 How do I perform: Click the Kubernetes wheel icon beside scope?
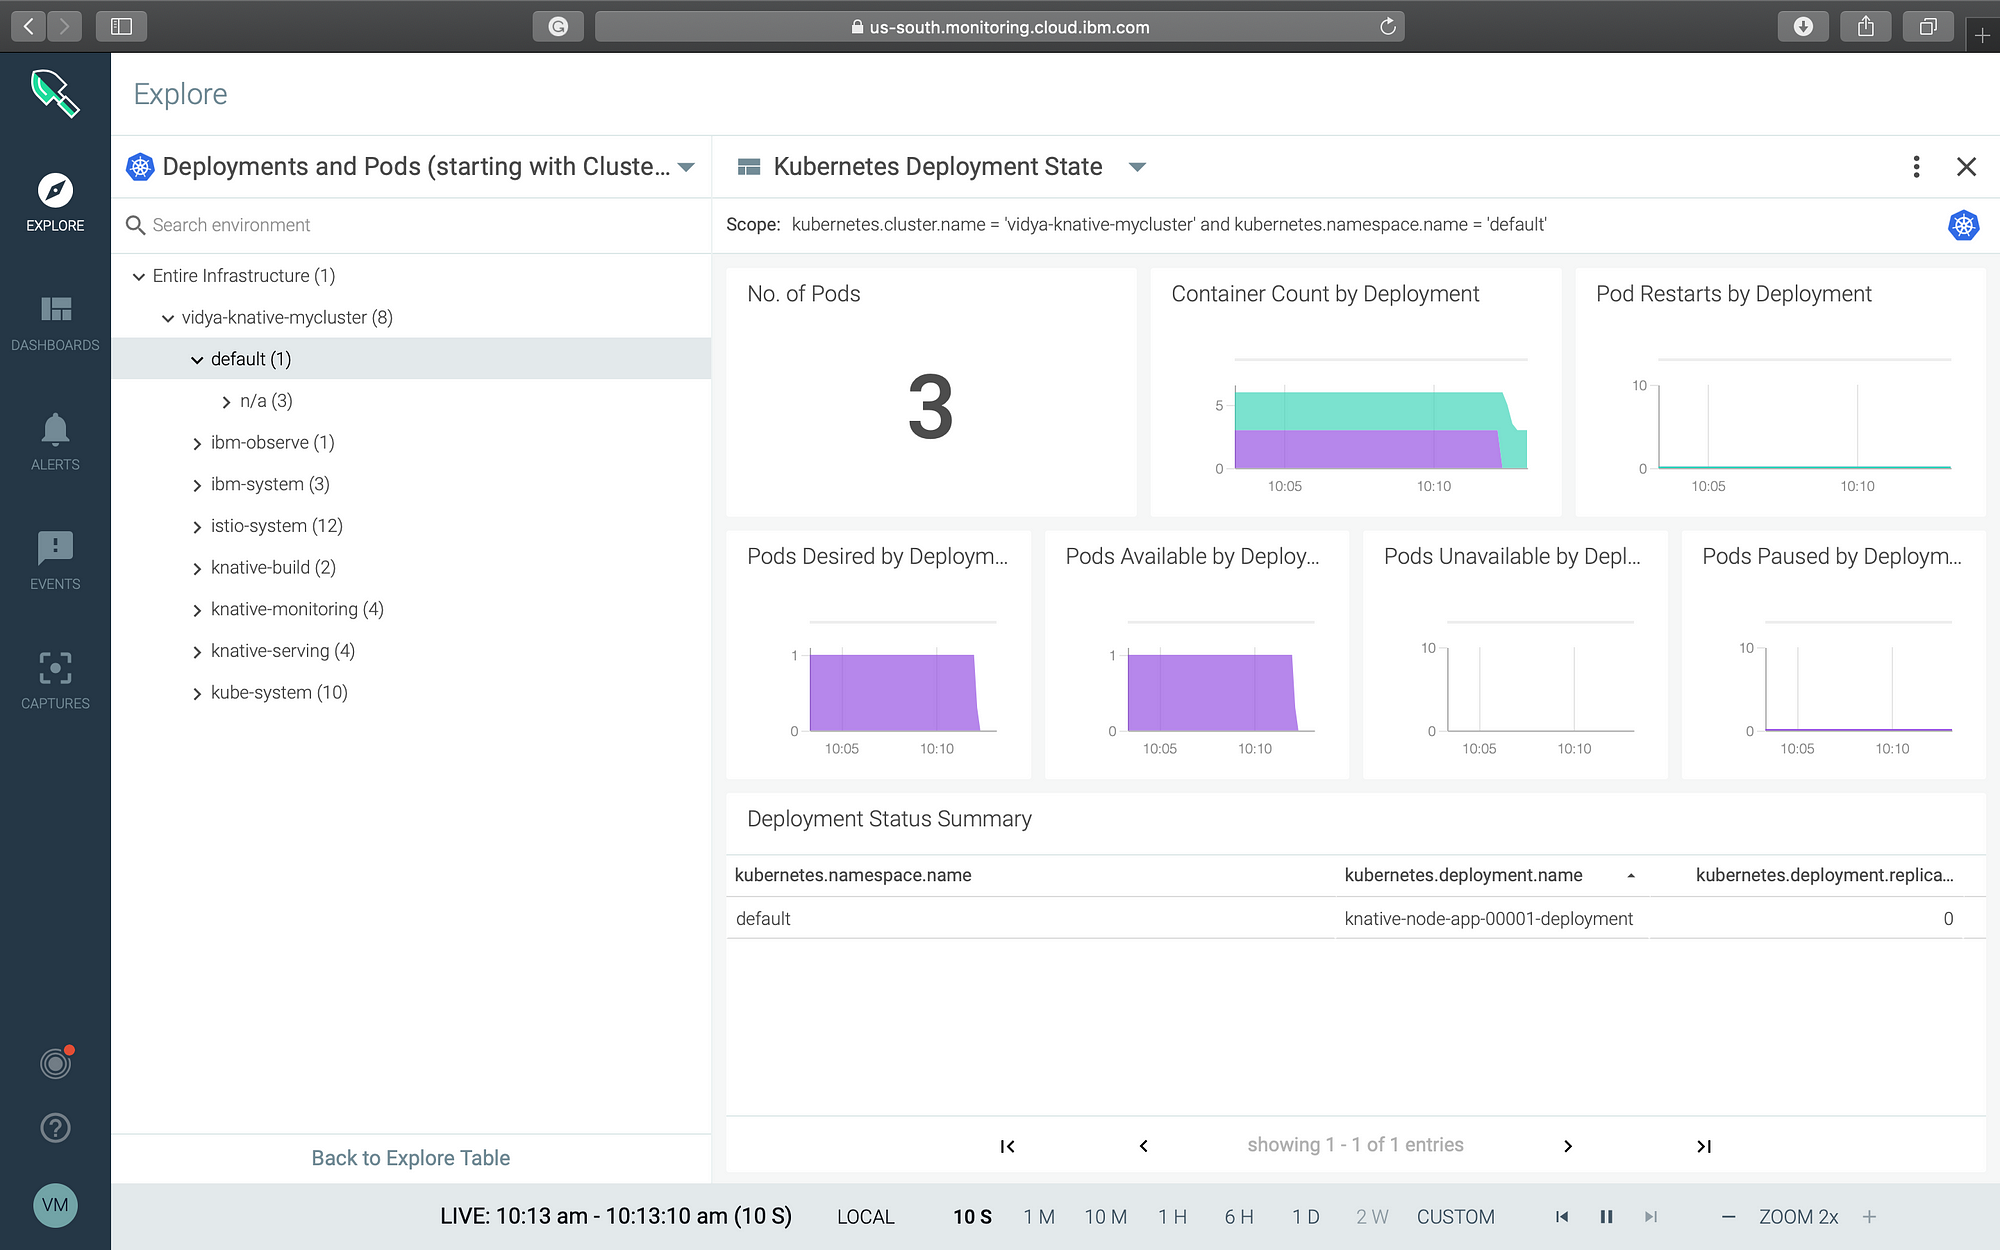click(x=1964, y=225)
